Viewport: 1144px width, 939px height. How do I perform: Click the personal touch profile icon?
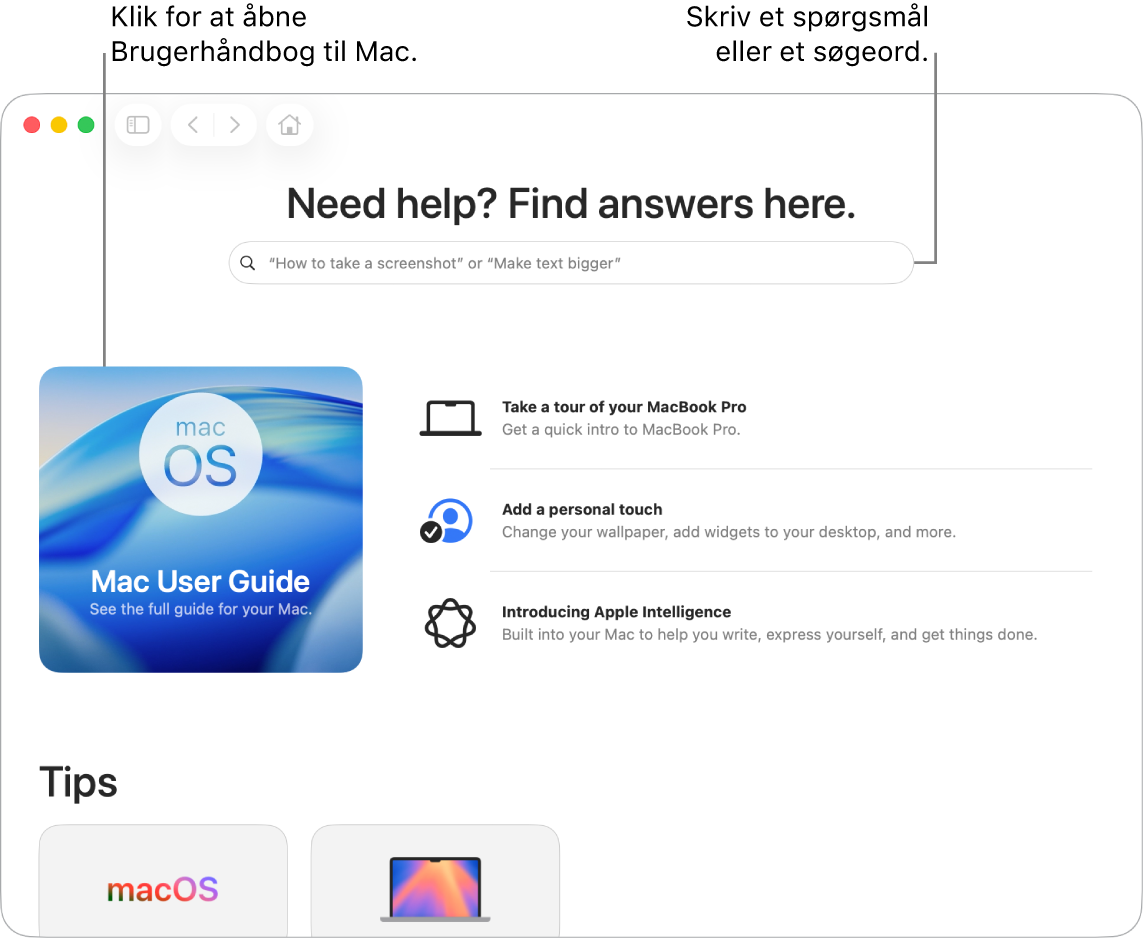click(447, 521)
